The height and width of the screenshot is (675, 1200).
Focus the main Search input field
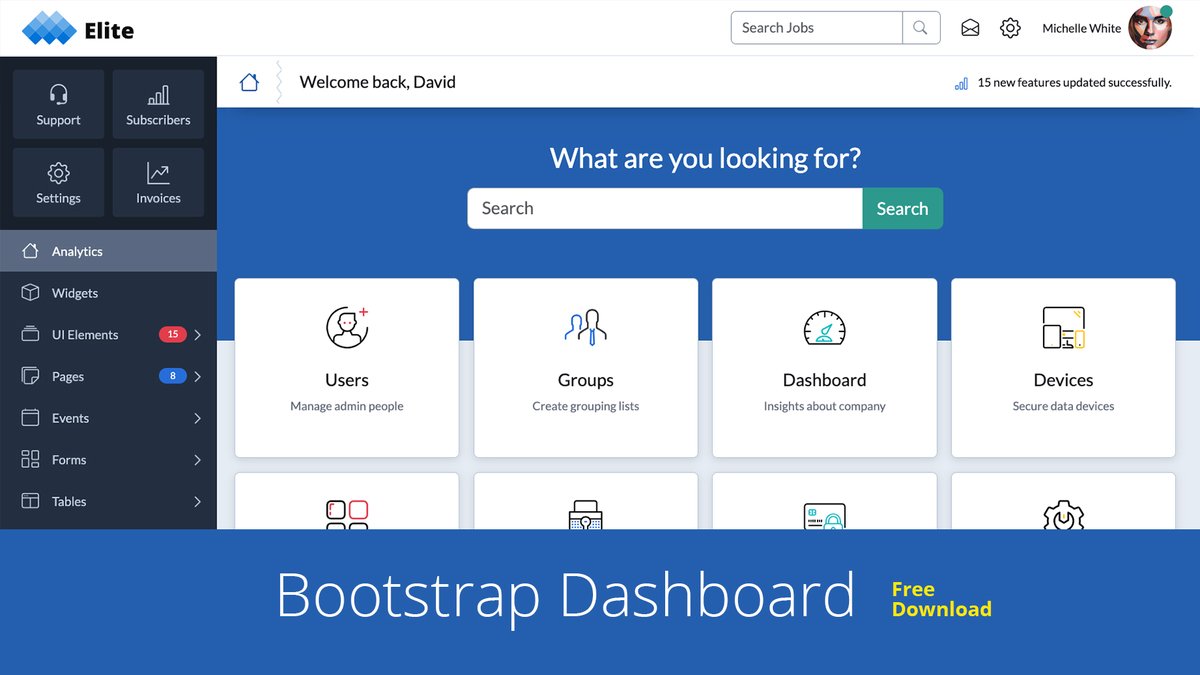[x=665, y=208]
